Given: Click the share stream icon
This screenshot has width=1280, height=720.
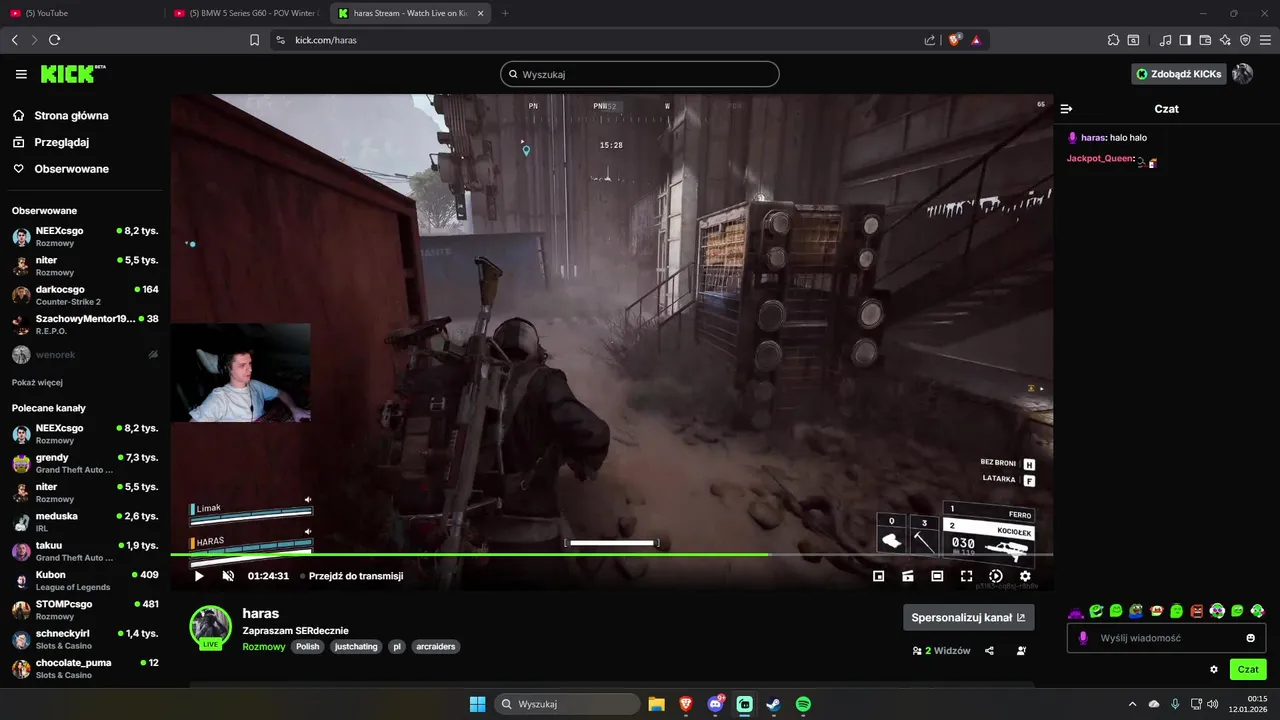Looking at the screenshot, I should 989,651.
